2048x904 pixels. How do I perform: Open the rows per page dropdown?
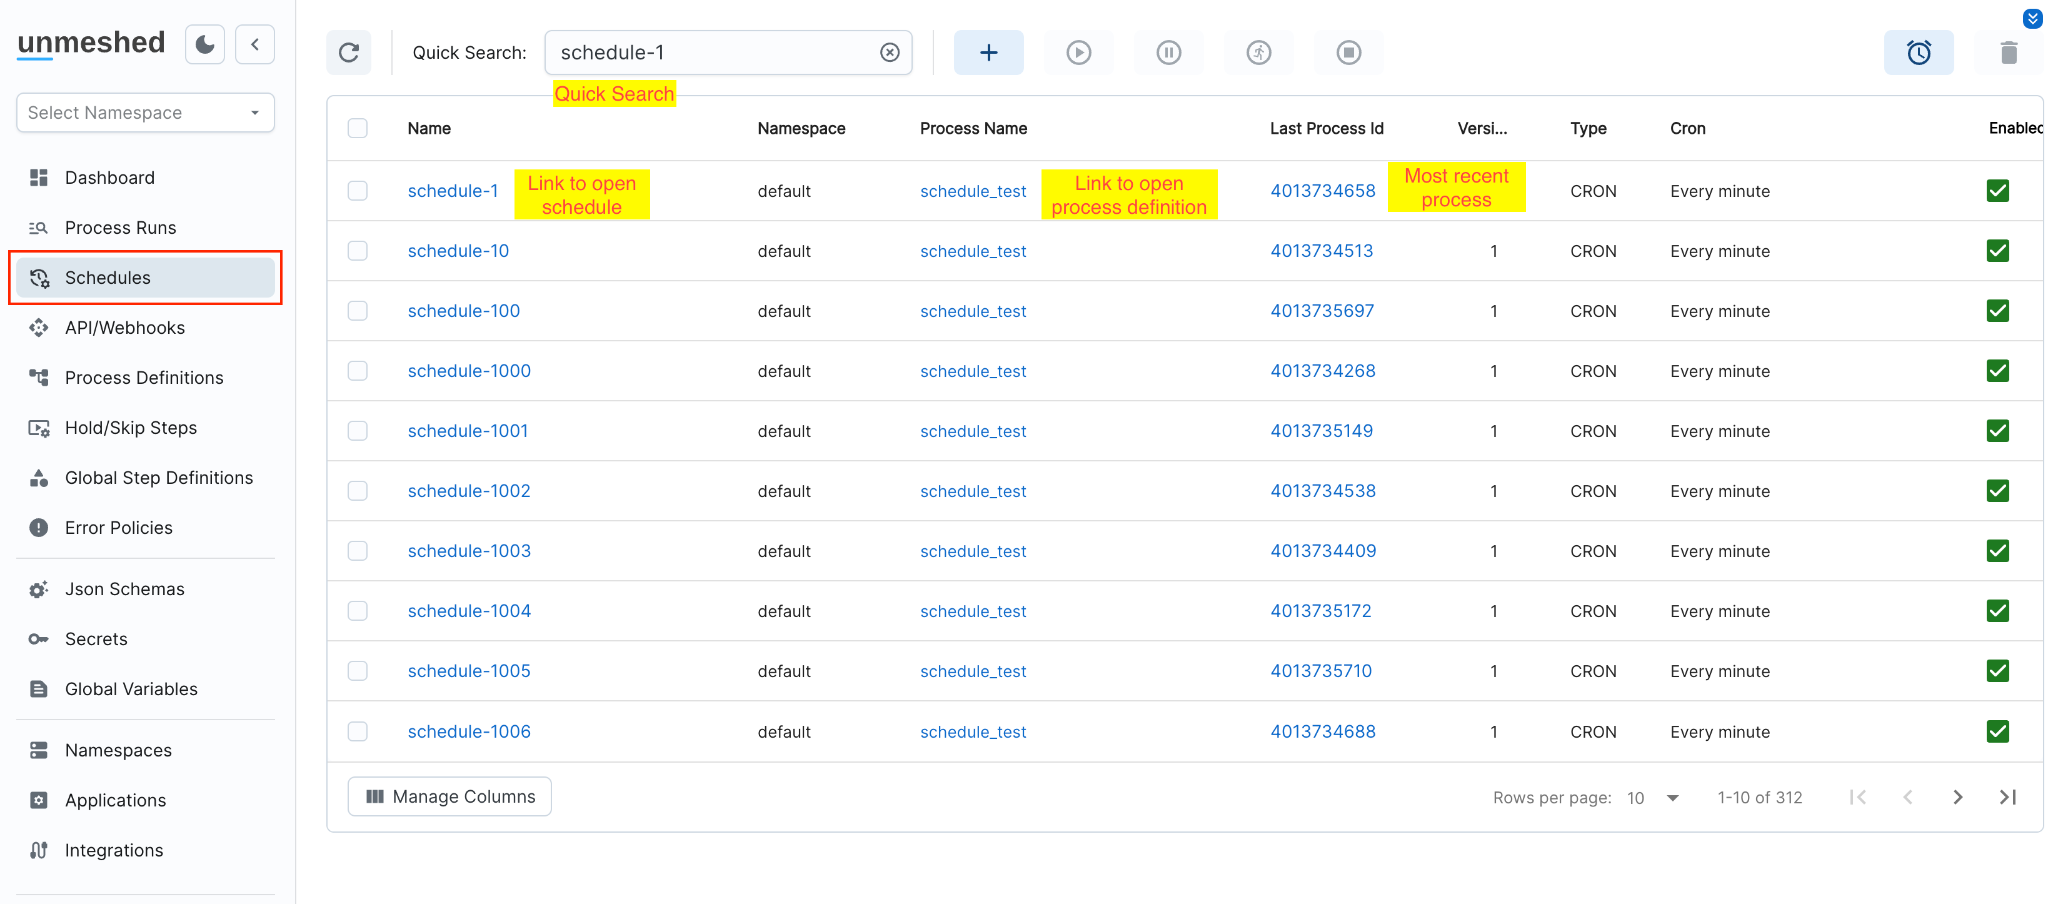click(x=1653, y=798)
